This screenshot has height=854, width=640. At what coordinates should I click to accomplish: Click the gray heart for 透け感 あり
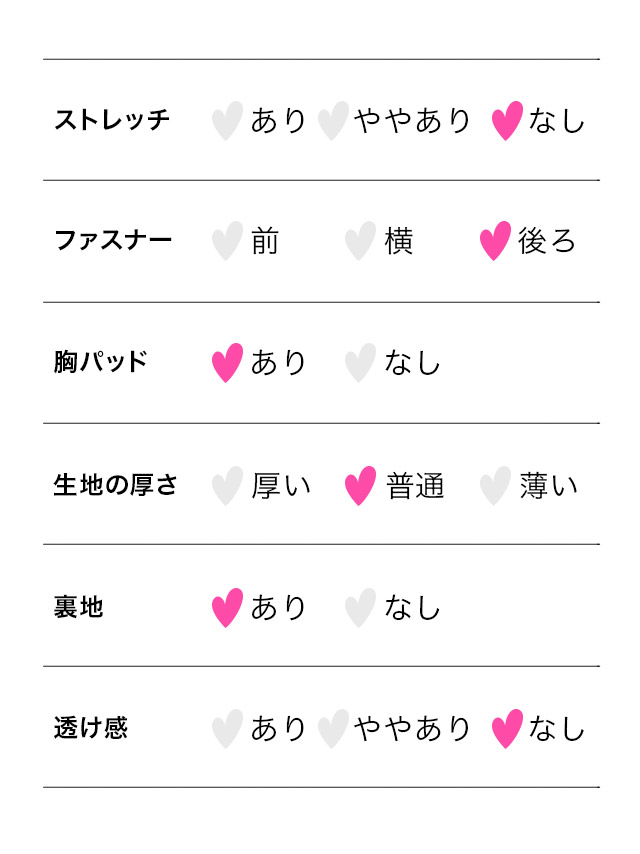227,729
